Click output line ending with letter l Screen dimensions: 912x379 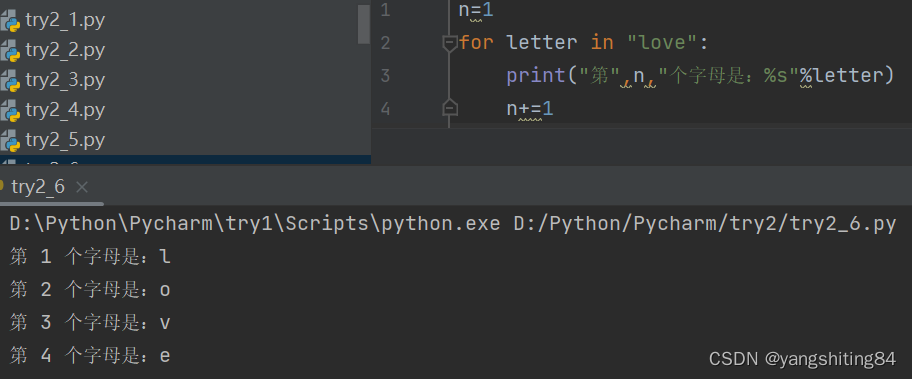tap(90, 257)
